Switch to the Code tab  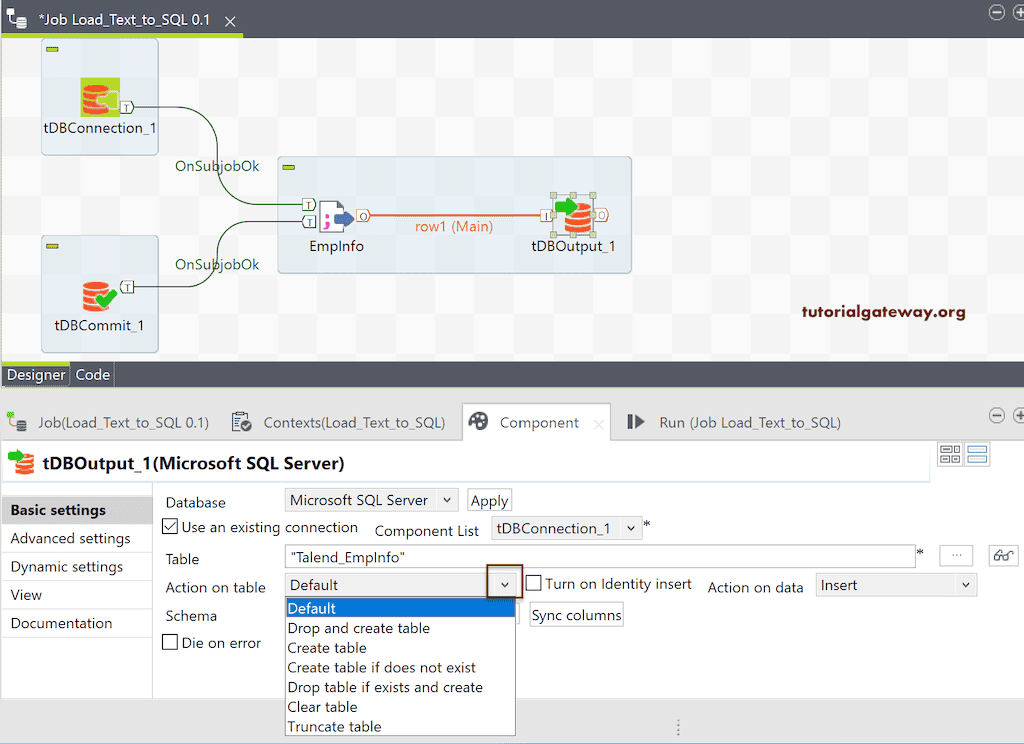pyautogui.click(x=92, y=374)
